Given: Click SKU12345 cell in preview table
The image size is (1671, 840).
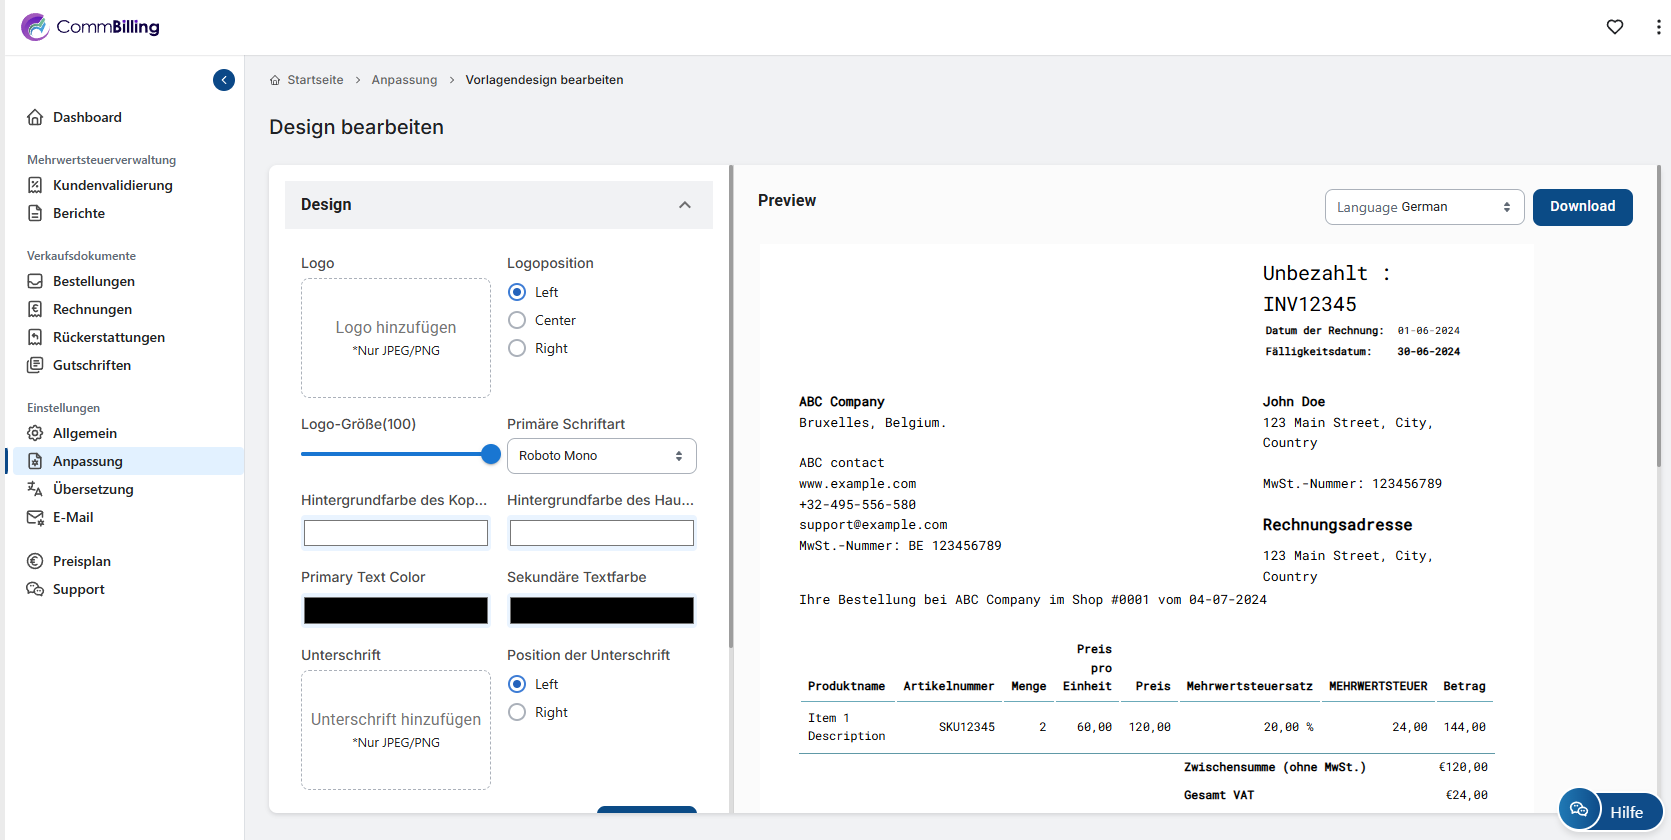Looking at the screenshot, I should click(x=967, y=727).
